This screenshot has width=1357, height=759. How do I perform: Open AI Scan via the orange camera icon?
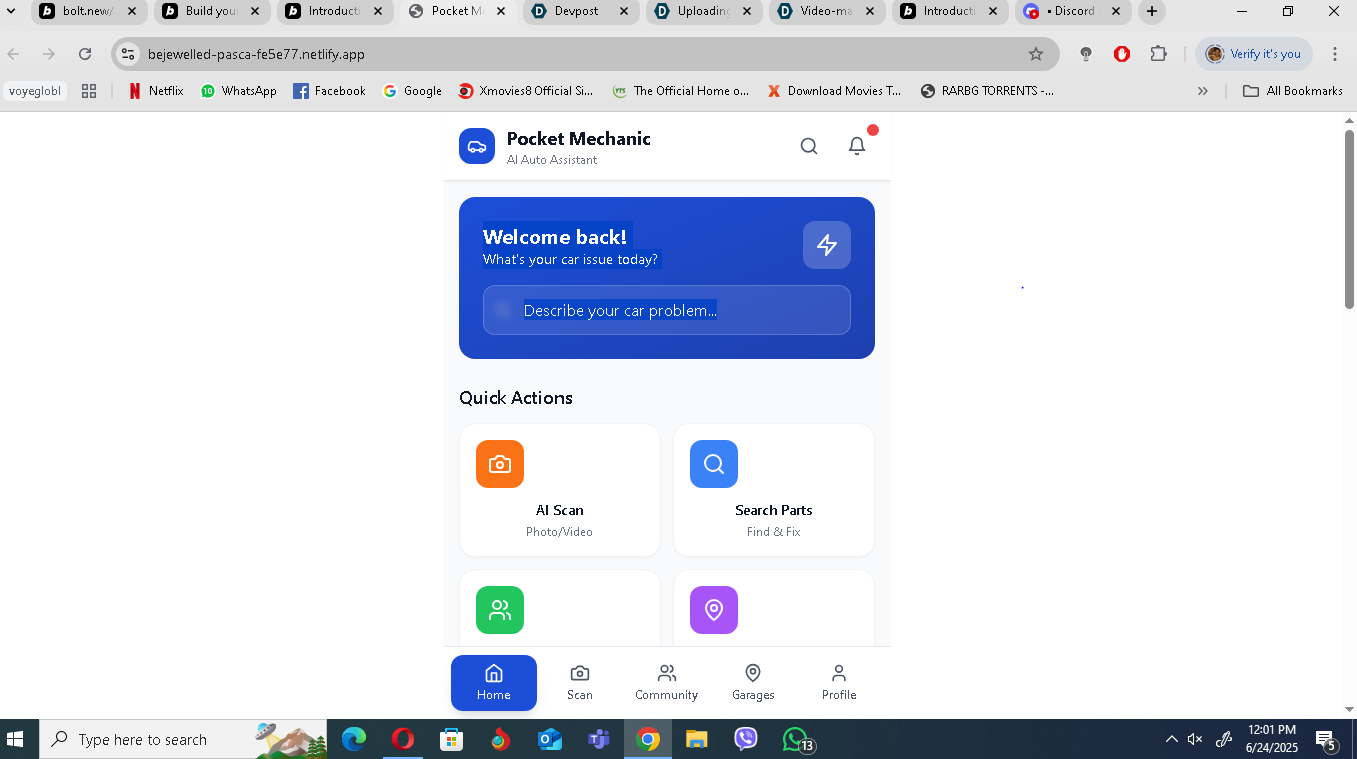499,464
